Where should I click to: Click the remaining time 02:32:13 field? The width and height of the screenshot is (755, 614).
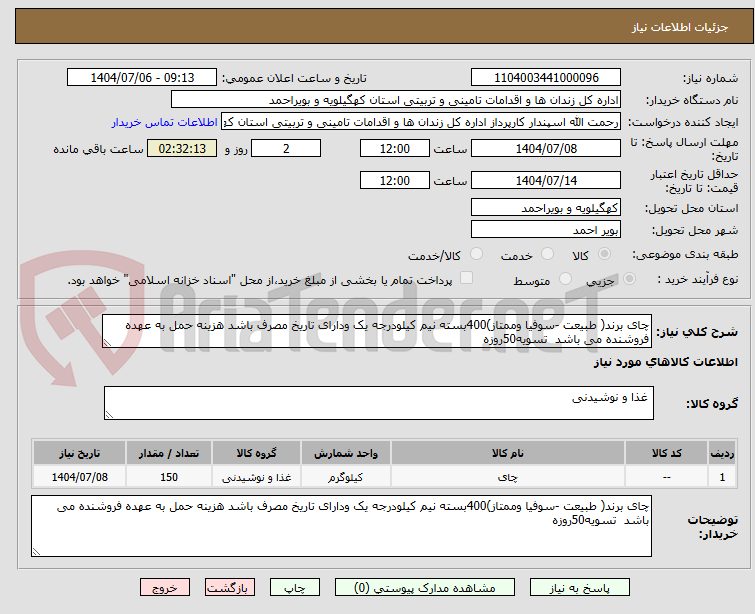[182, 148]
